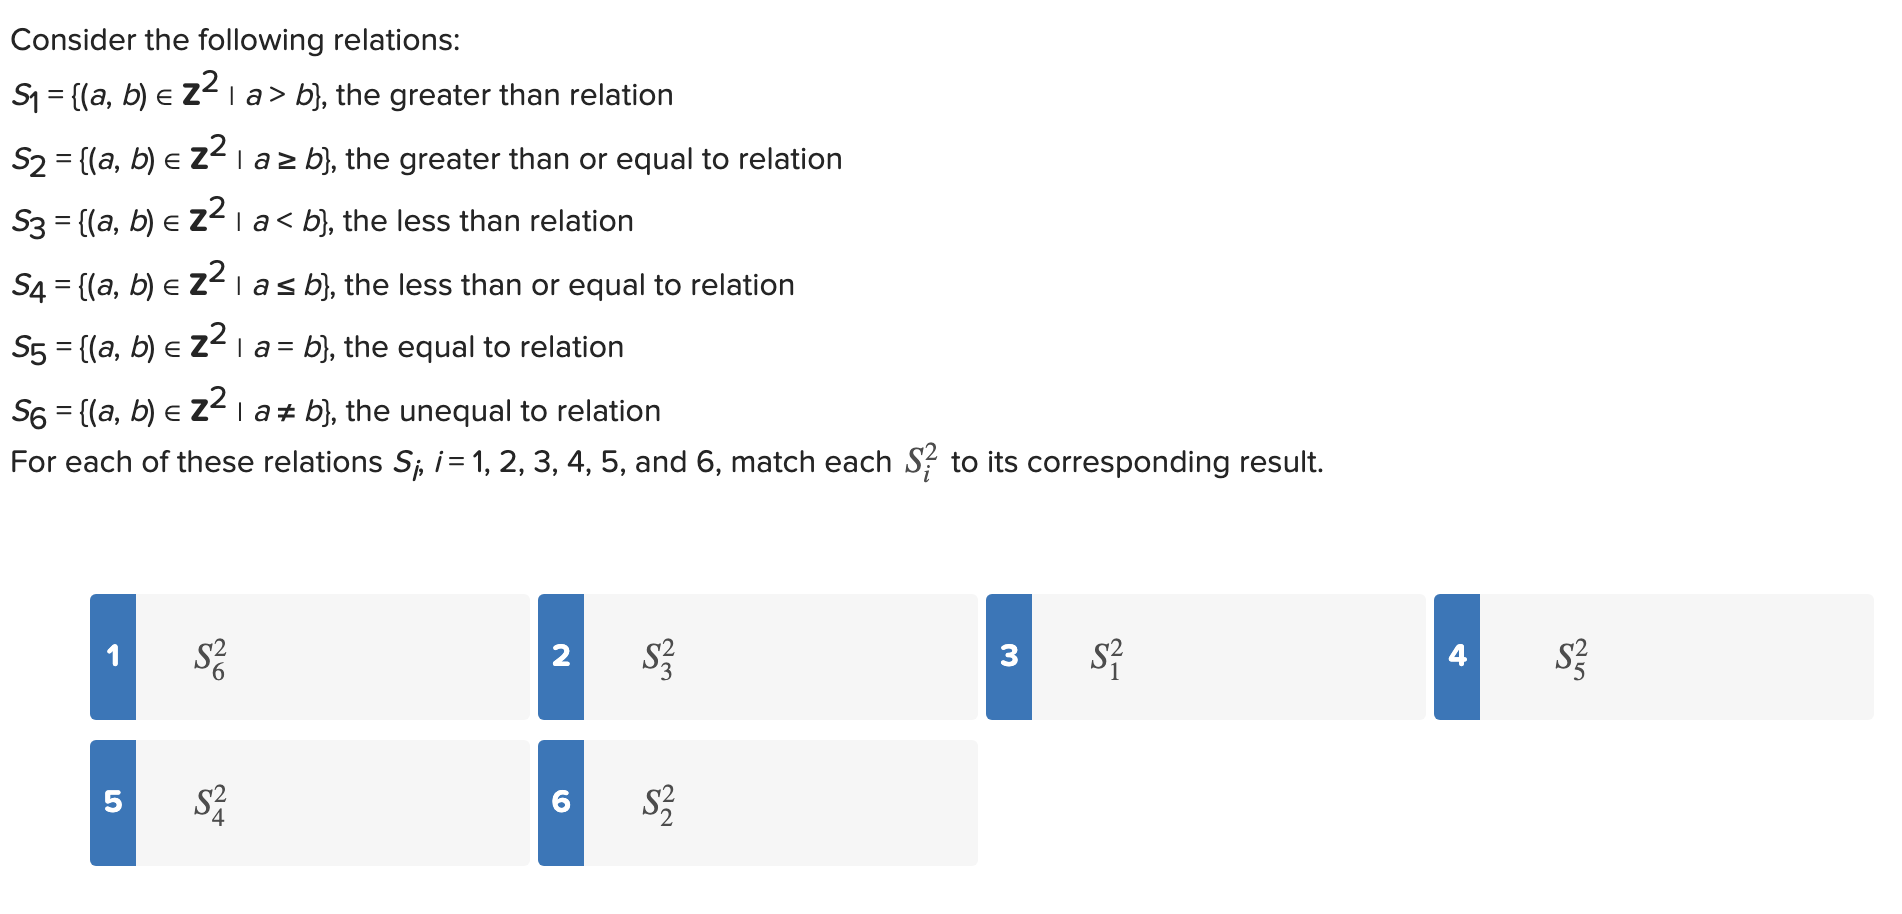Select the S6 squared label in tile 1
Image resolution: width=1902 pixels, height=914 pixels.
(x=210, y=659)
